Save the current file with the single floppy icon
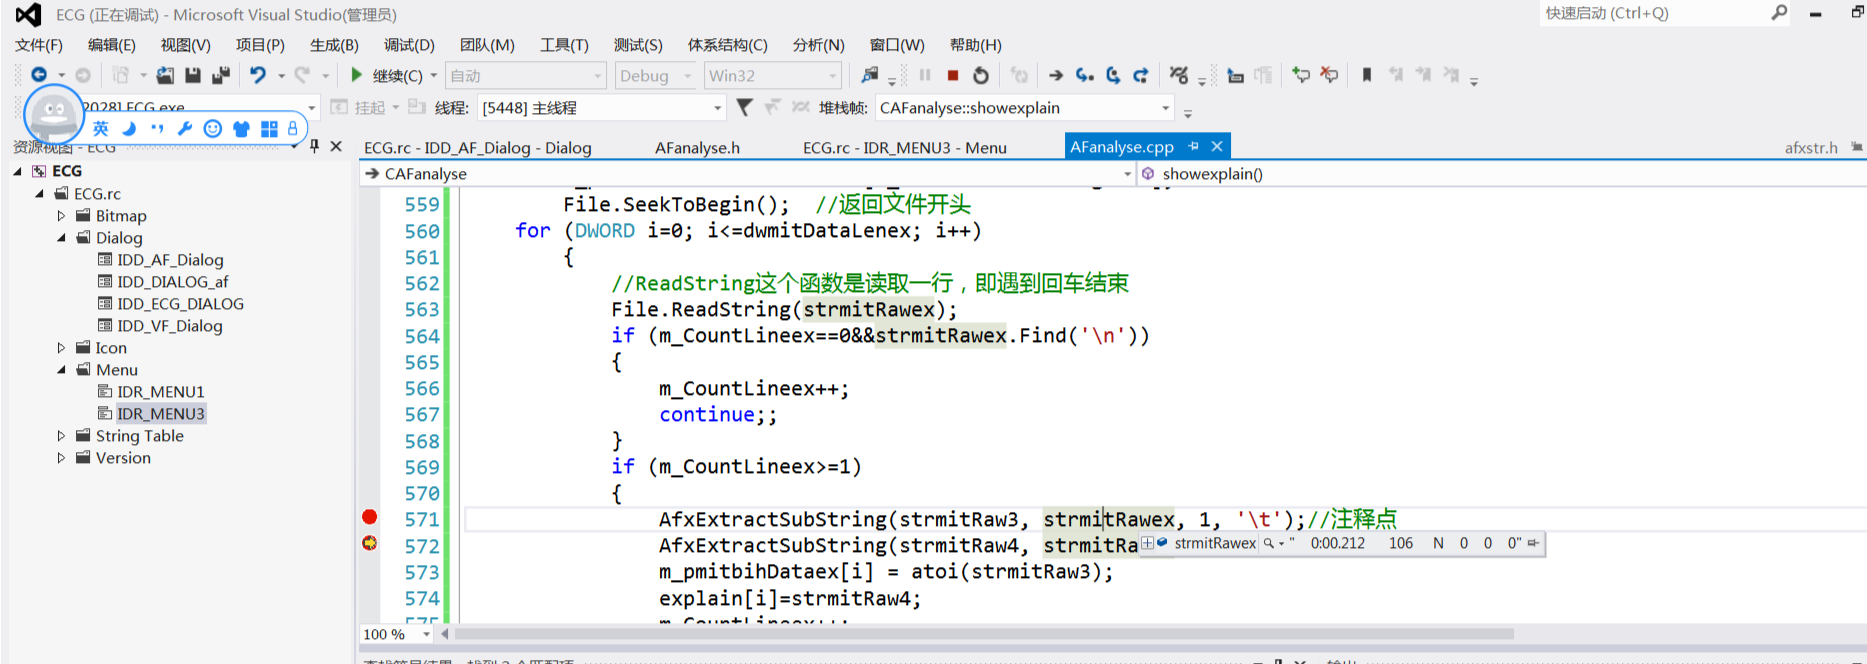Viewport: 1867px width, 664px height. pos(193,75)
